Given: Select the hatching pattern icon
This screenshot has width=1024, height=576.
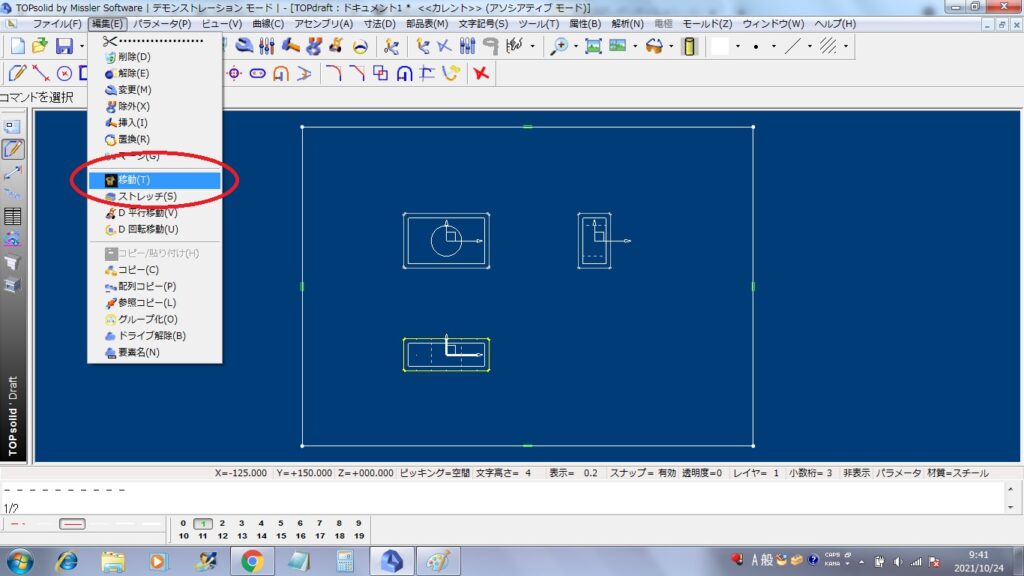Looking at the screenshot, I should click(828, 46).
